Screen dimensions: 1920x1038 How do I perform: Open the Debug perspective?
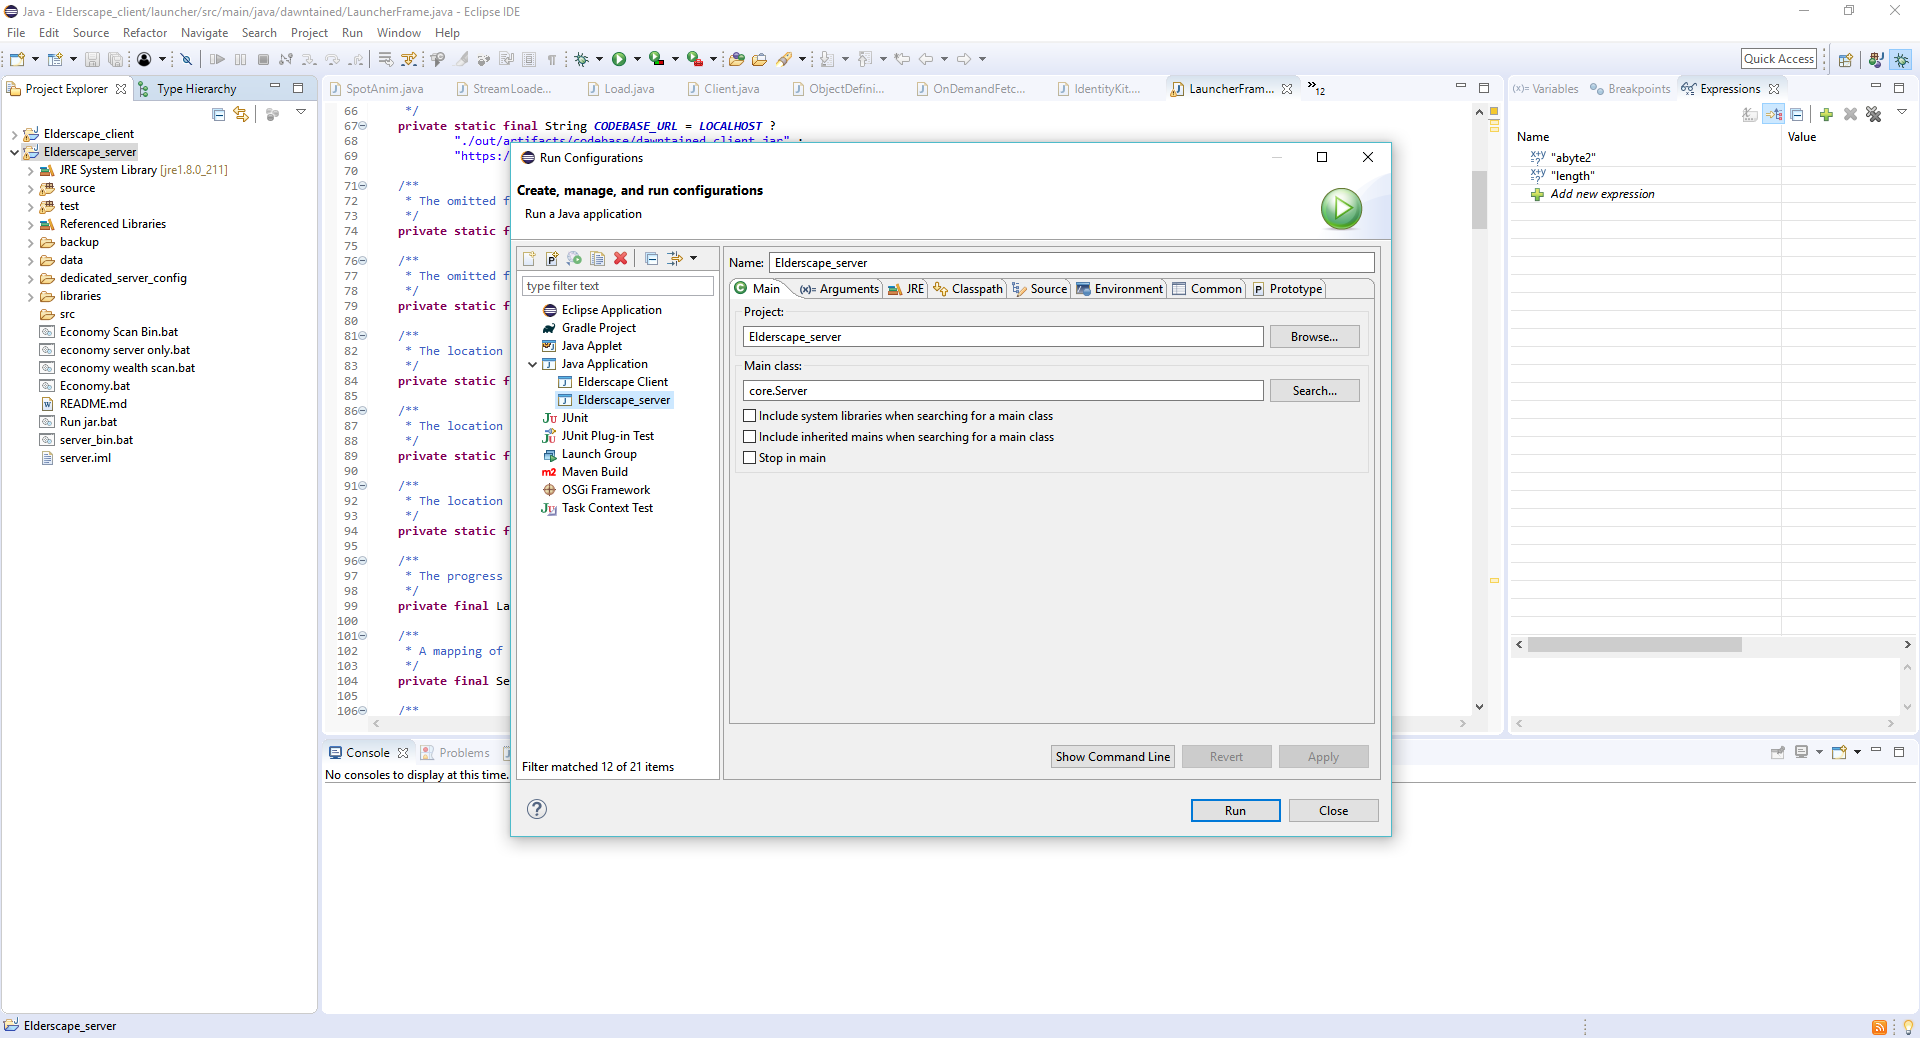[x=1901, y=60]
